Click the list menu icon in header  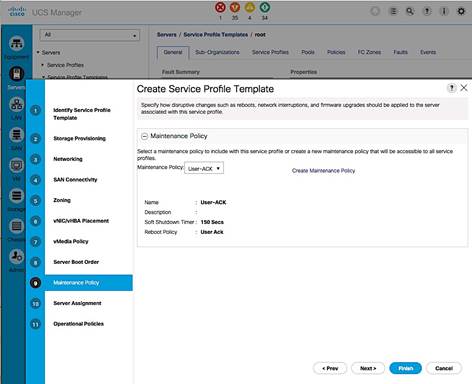tap(393, 12)
